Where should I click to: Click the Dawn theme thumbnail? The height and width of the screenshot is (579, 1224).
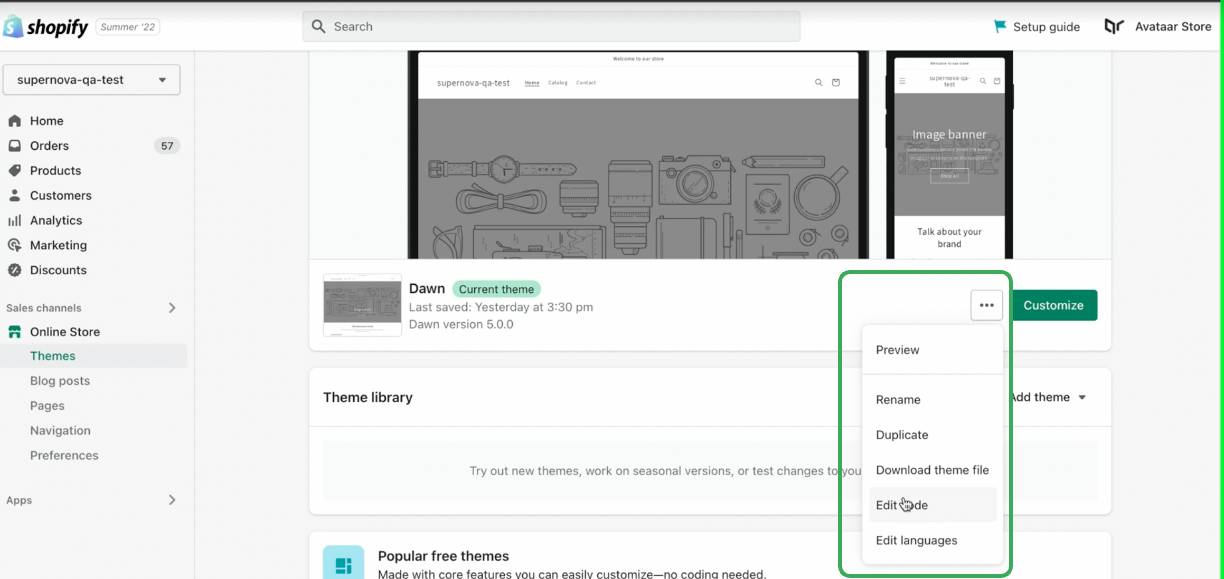pos(362,305)
